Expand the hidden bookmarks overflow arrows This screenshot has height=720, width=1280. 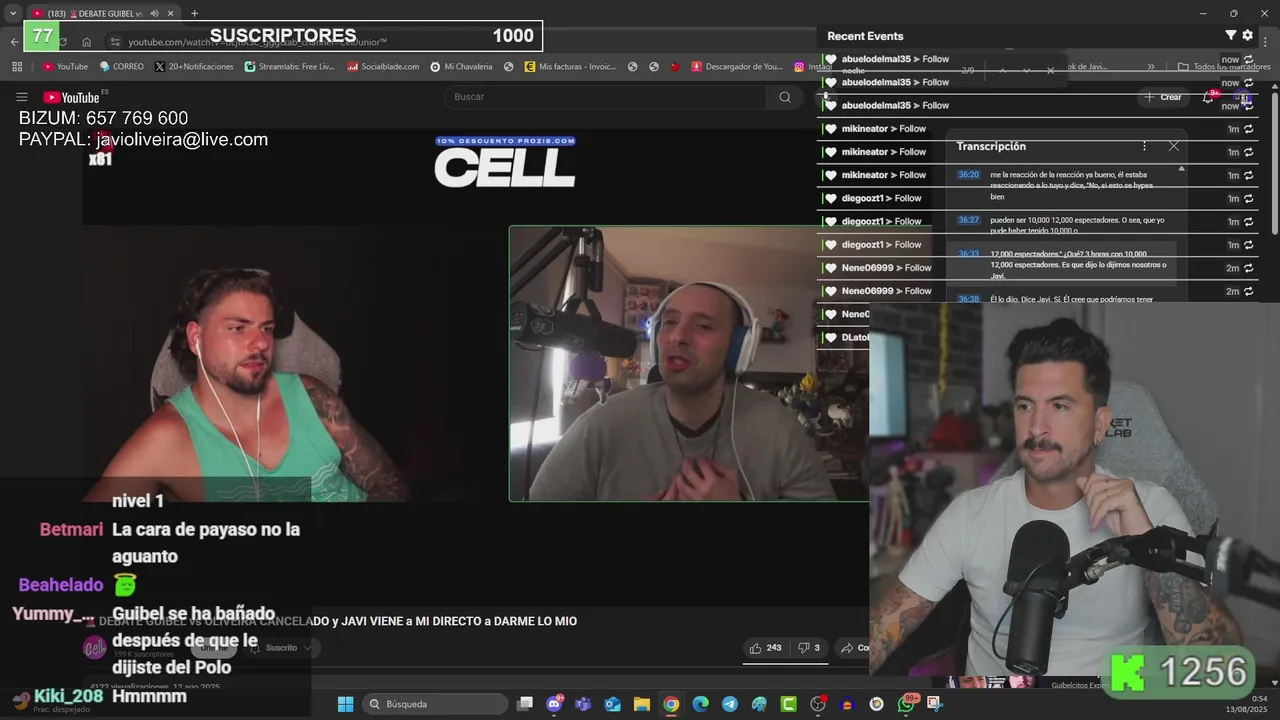(x=1151, y=66)
